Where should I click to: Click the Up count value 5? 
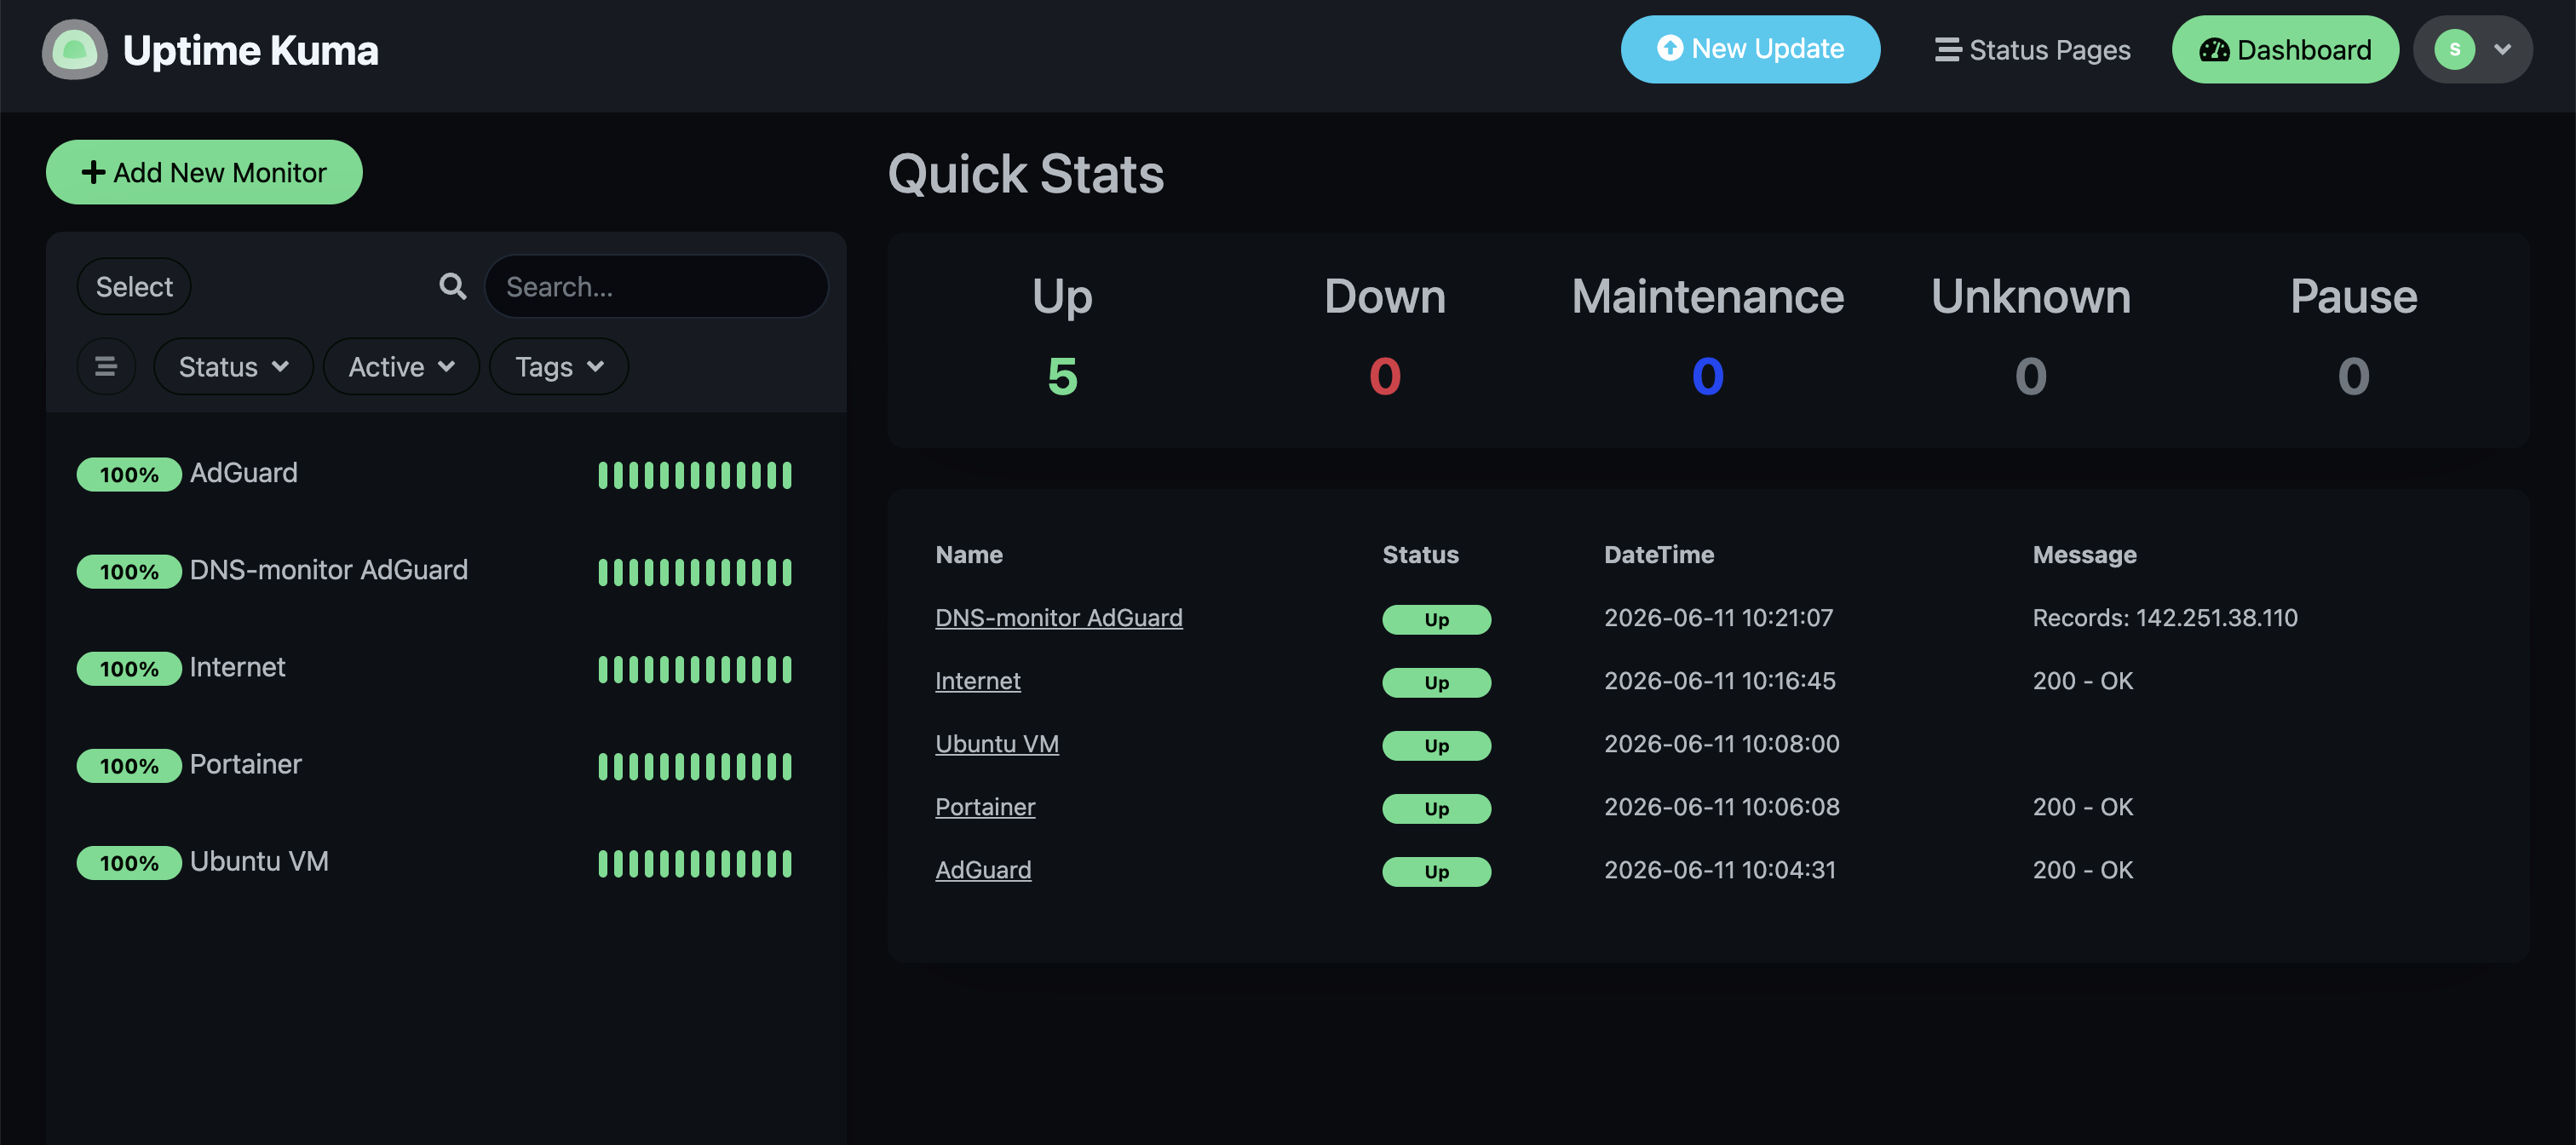point(1062,376)
